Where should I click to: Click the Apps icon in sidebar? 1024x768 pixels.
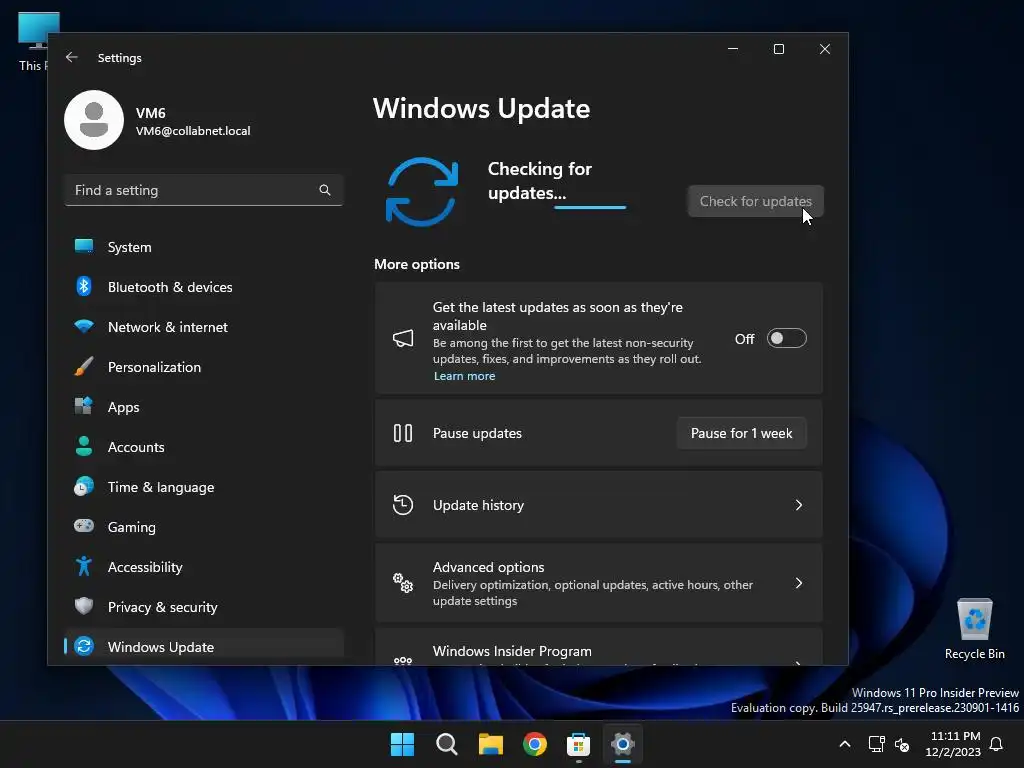point(84,406)
